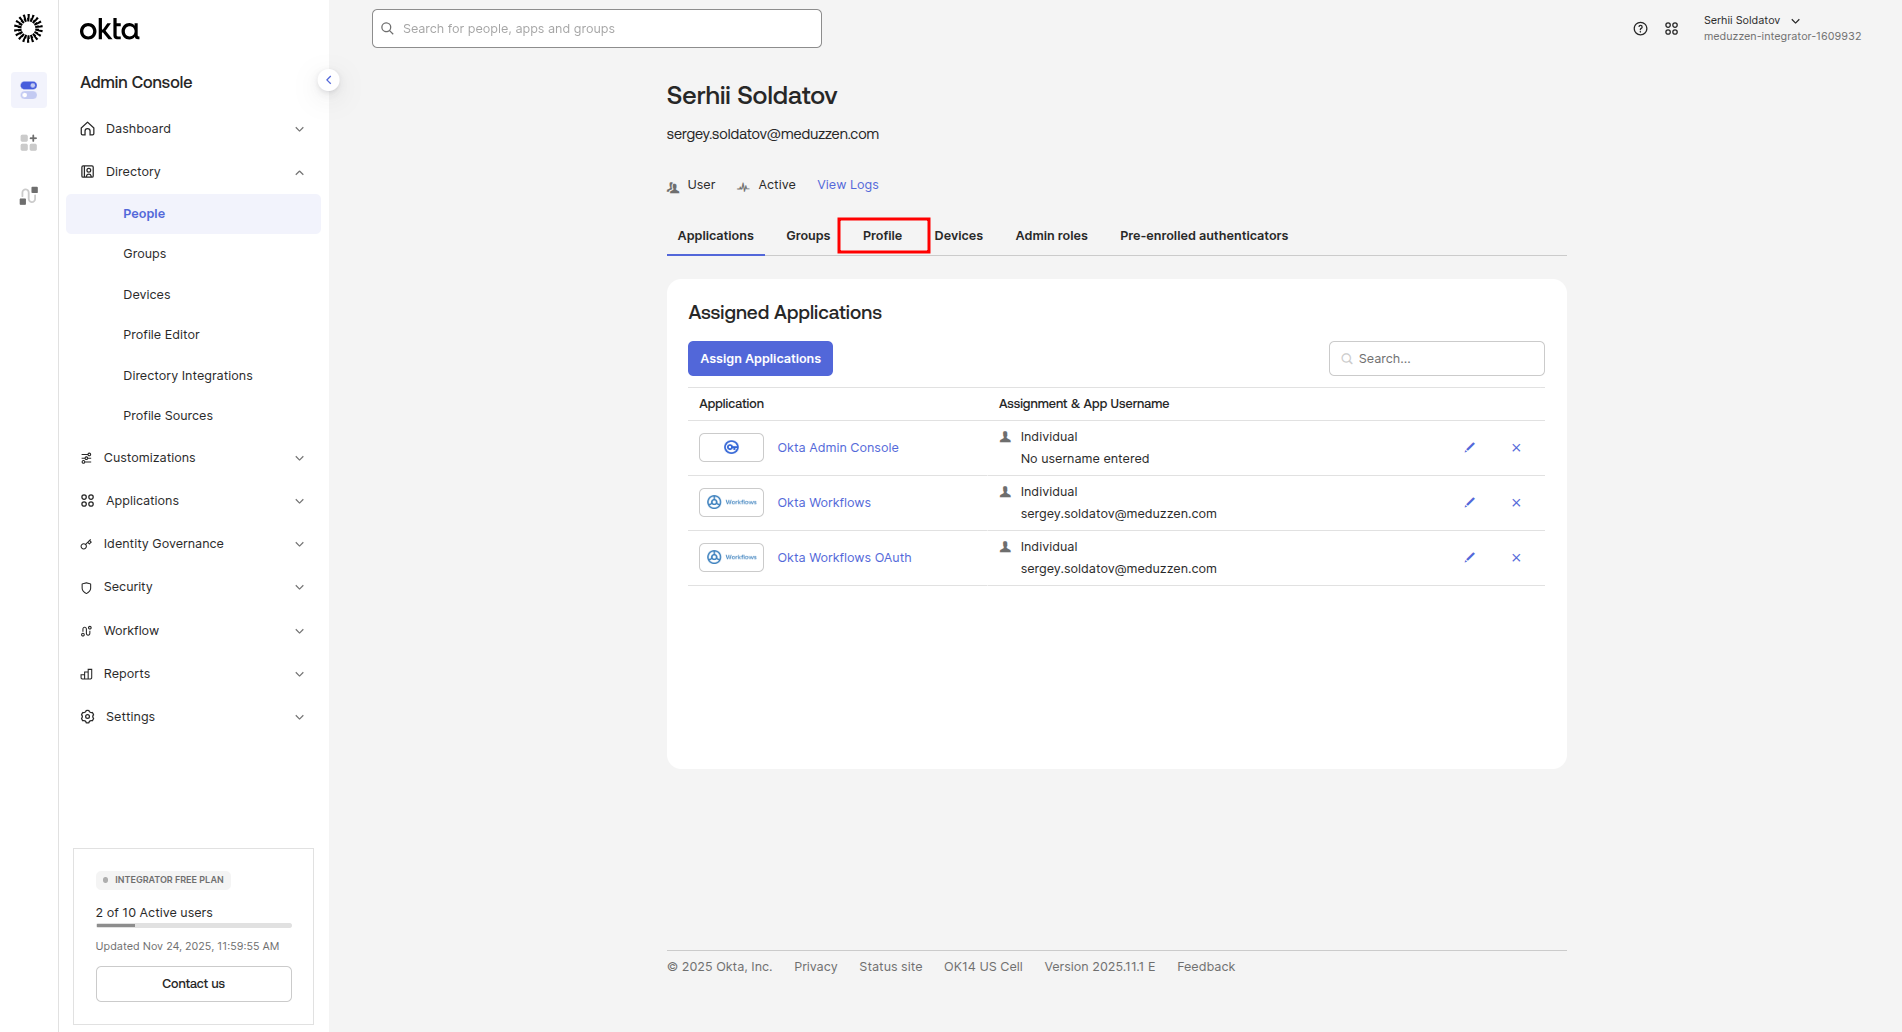This screenshot has height=1032, width=1902.
Task: Open the Okta Workflows OAuth link
Action: coord(845,558)
